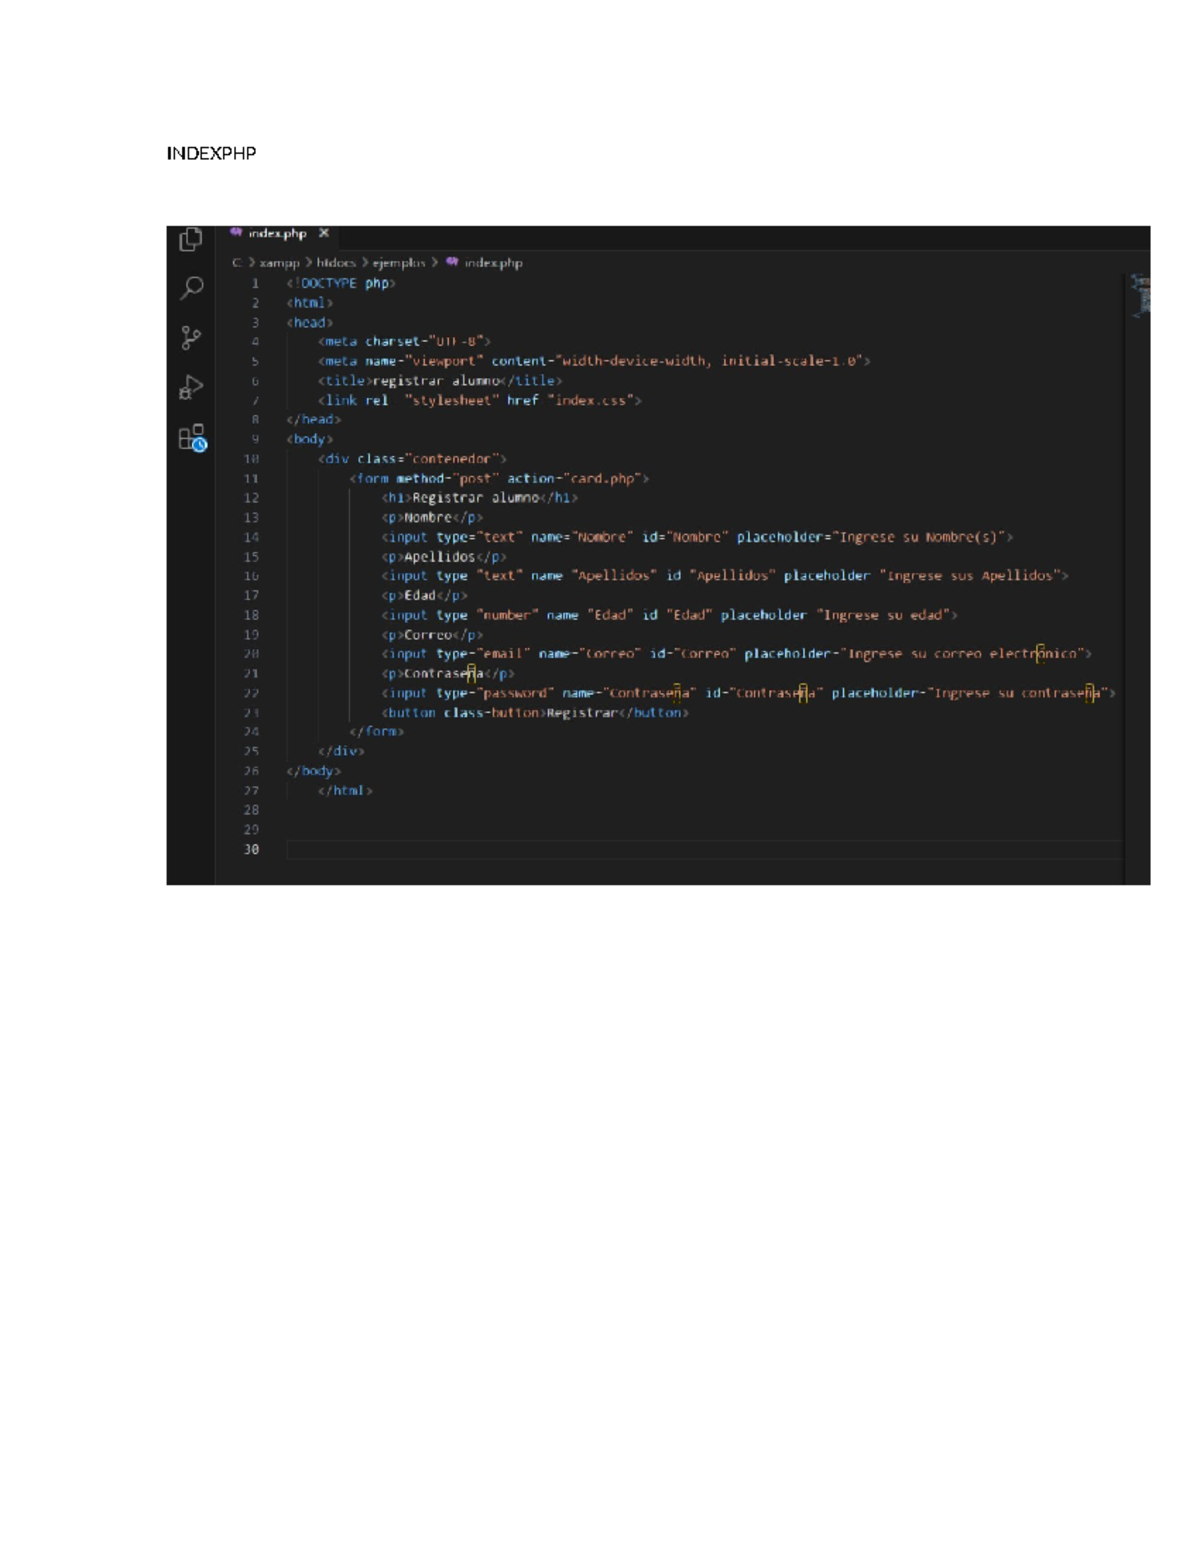Click the C: drive breadcrumb segment

click(x=237, y=263)
